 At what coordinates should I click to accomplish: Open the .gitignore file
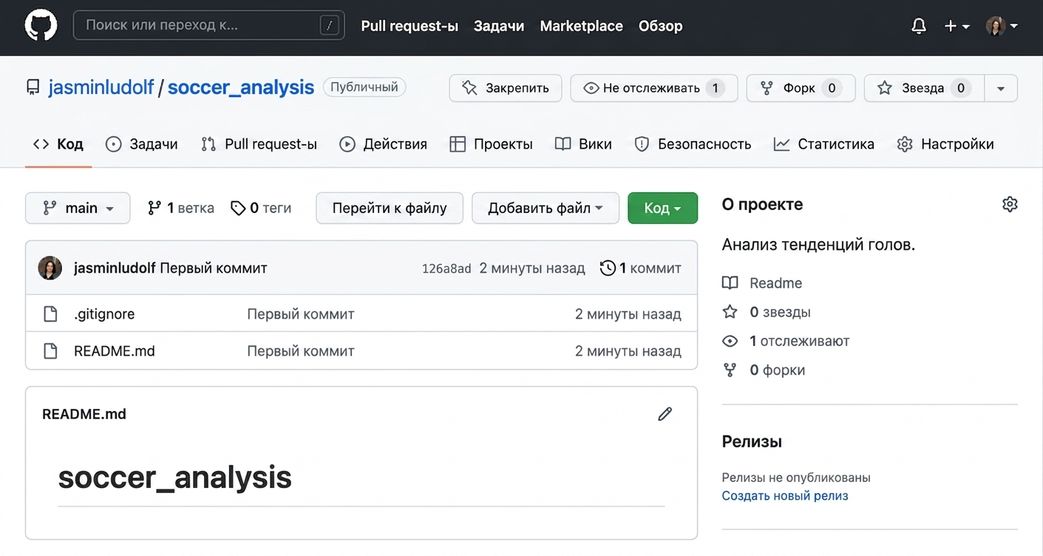click(x=104, y=314)
